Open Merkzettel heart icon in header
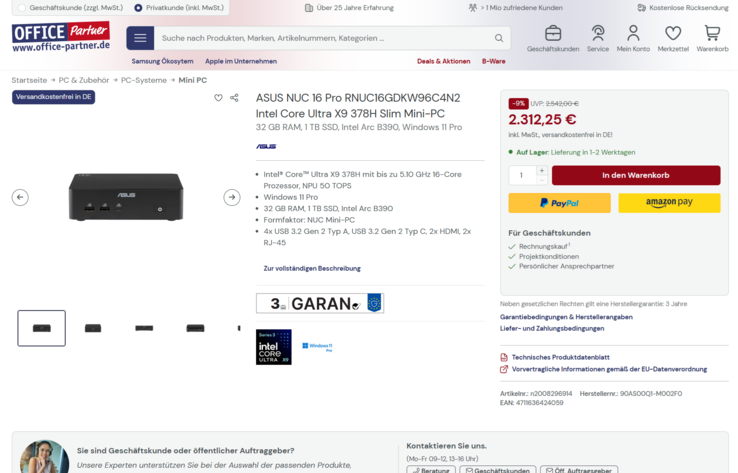The width and height of the screenshot is (738, 473). pyautogui.click(x=673, y=33)
